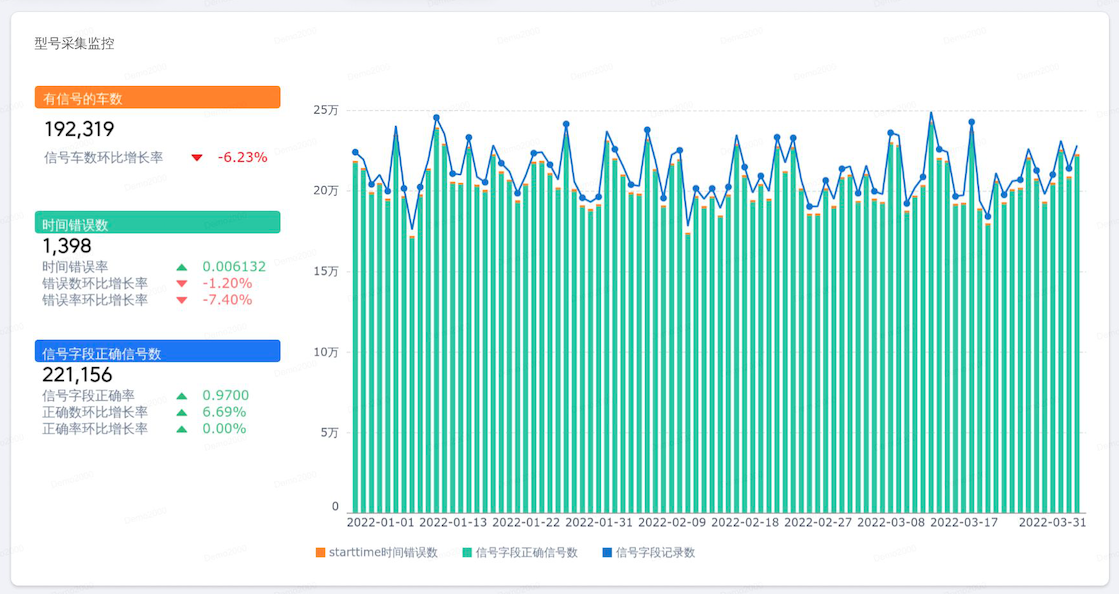Click the red down triangle beside -7.40%
Screen dimensions: 1119x594
(x=182, y=301)
